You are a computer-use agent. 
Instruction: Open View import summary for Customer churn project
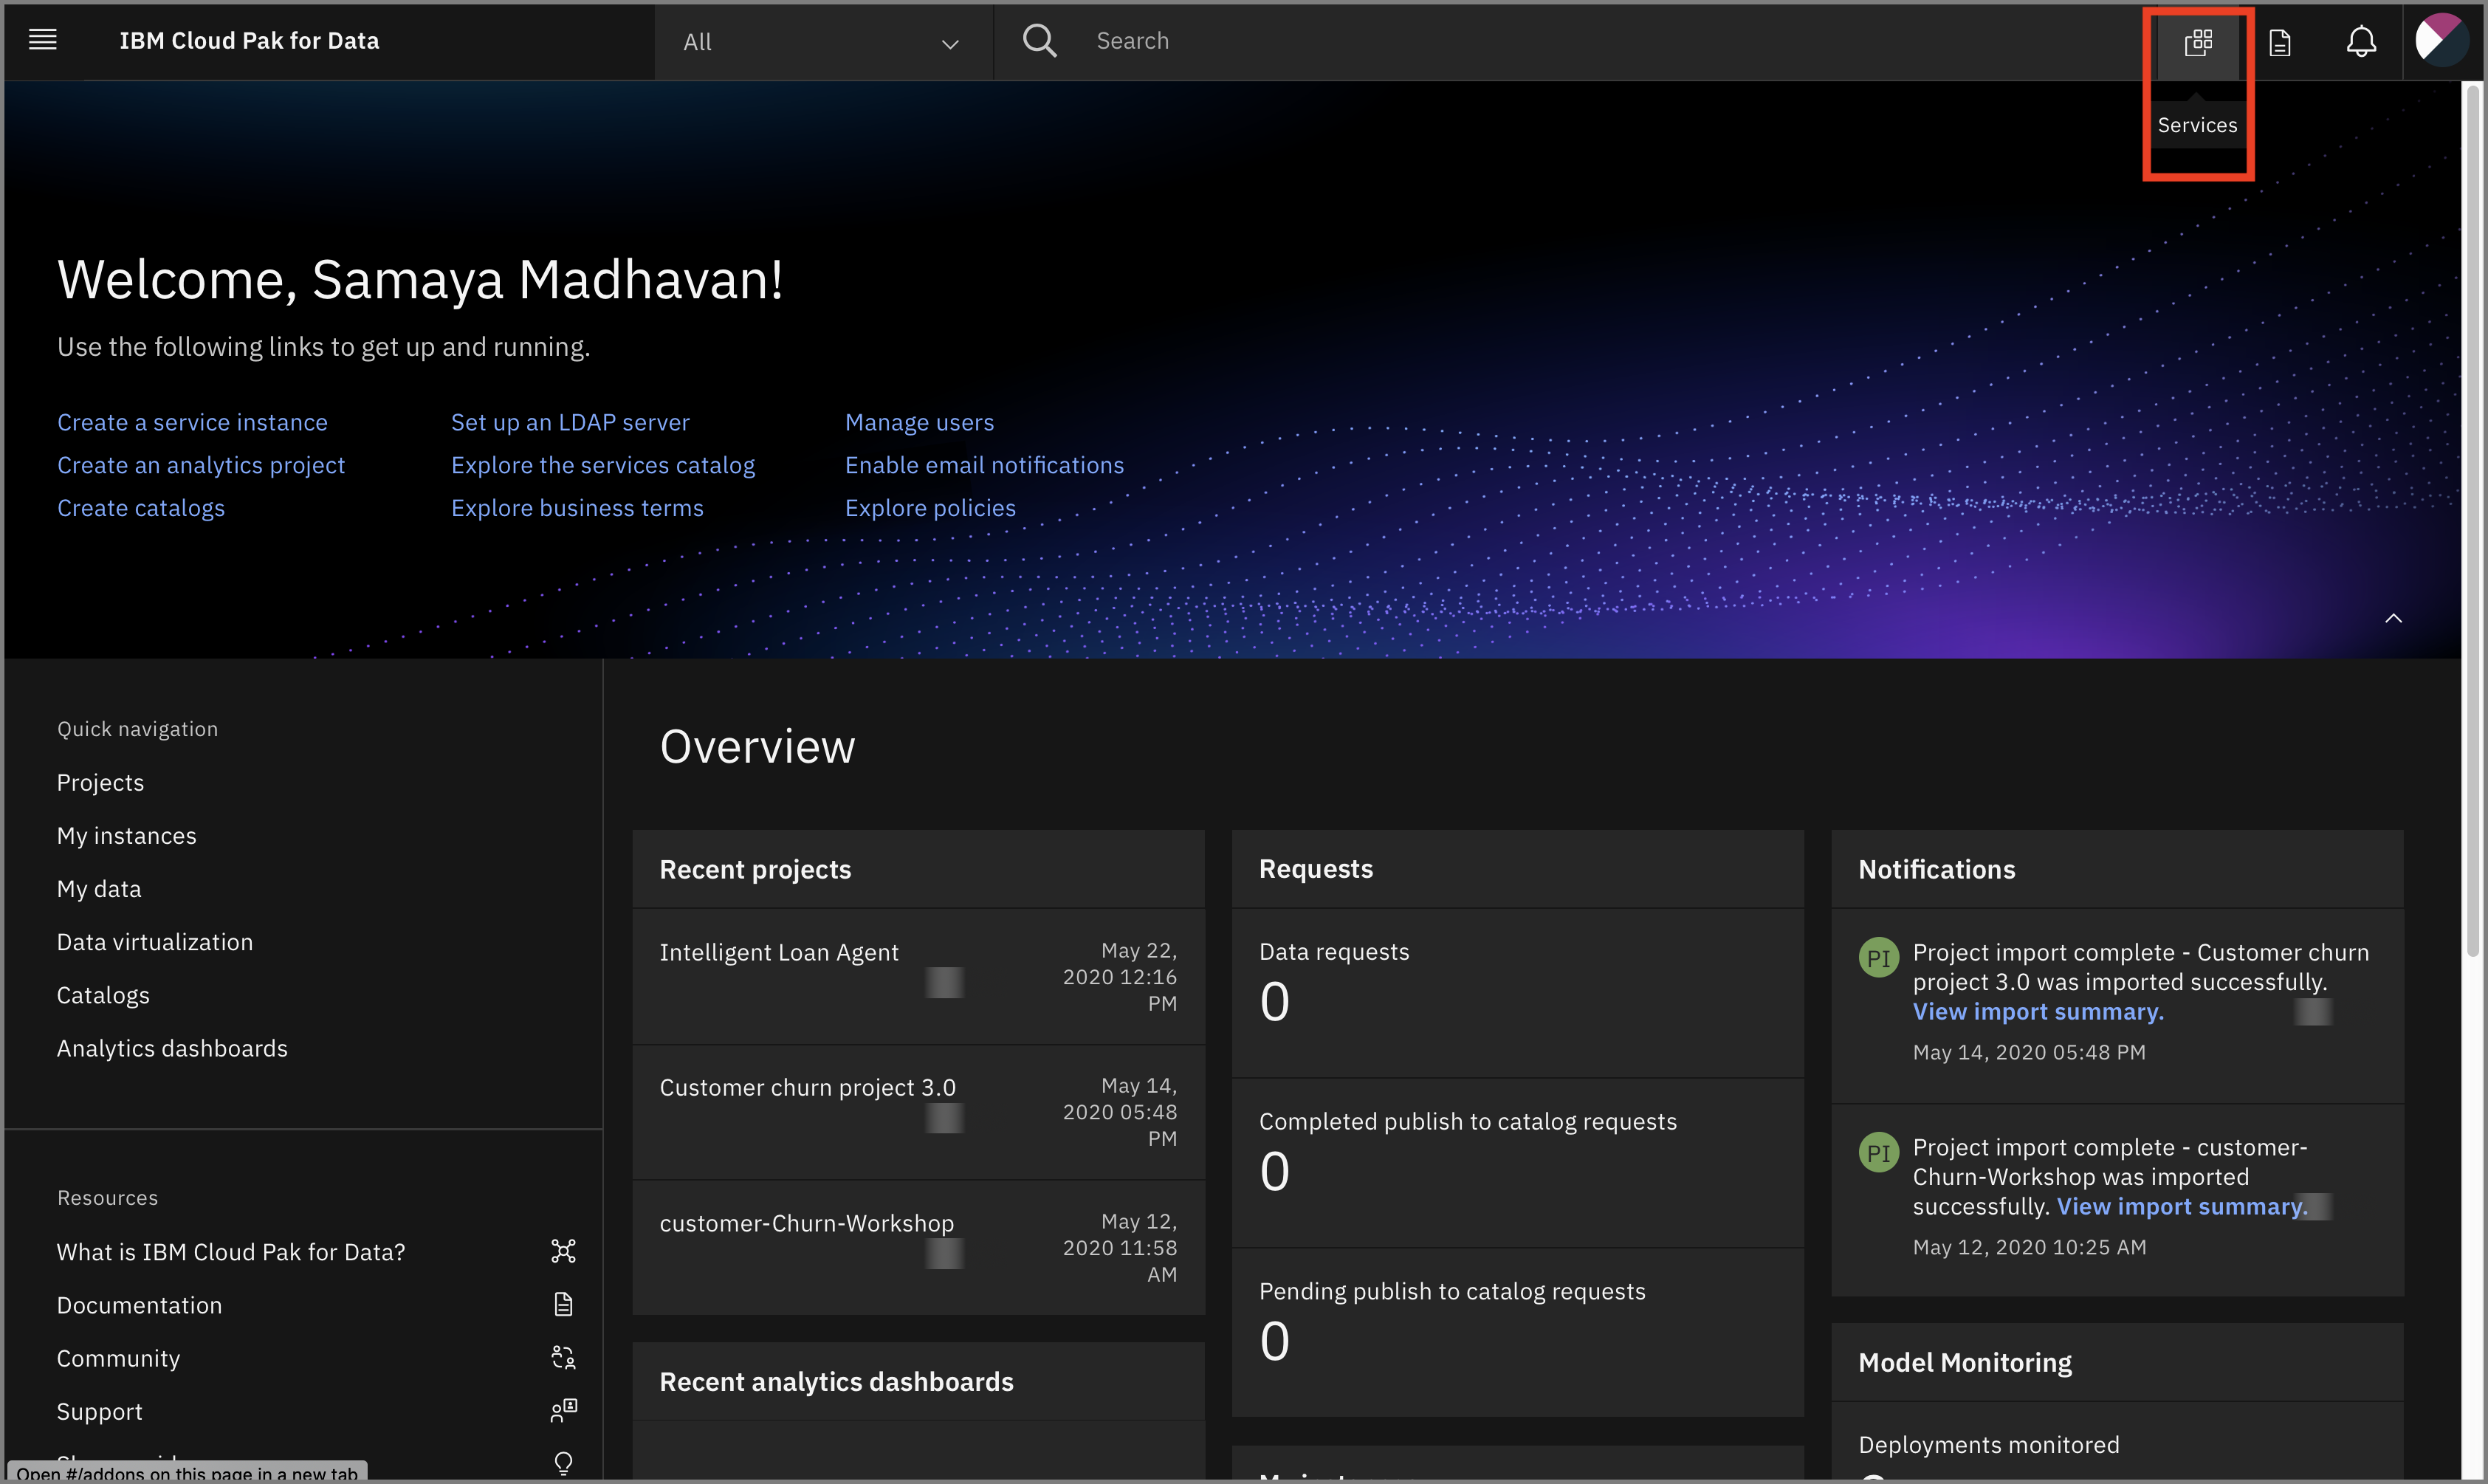(2039, 1012)
